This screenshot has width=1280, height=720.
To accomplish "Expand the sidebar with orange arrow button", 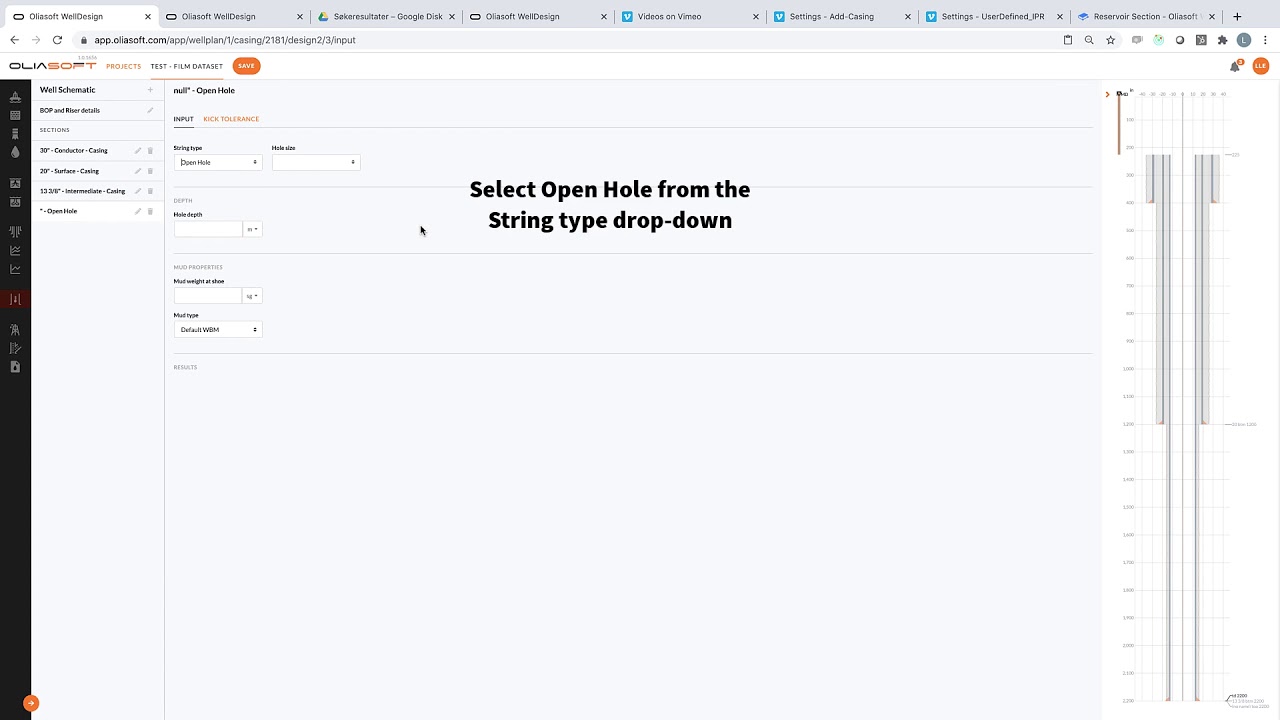I will (31, 703).
